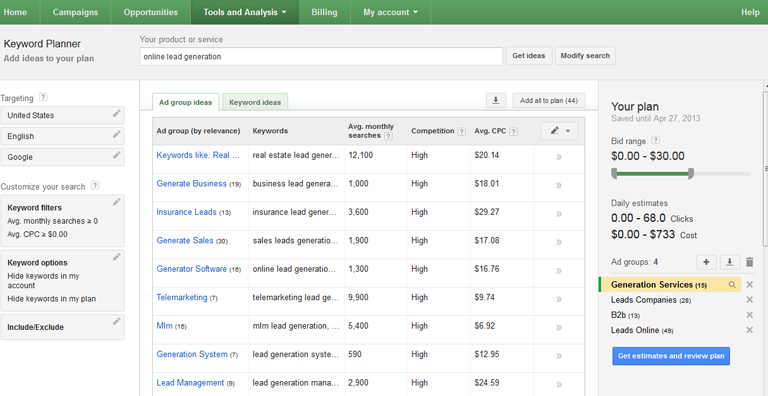Open the Lead Management ad group link
The width and height of the screenshot is (768, 396).
tap(191, 383)
